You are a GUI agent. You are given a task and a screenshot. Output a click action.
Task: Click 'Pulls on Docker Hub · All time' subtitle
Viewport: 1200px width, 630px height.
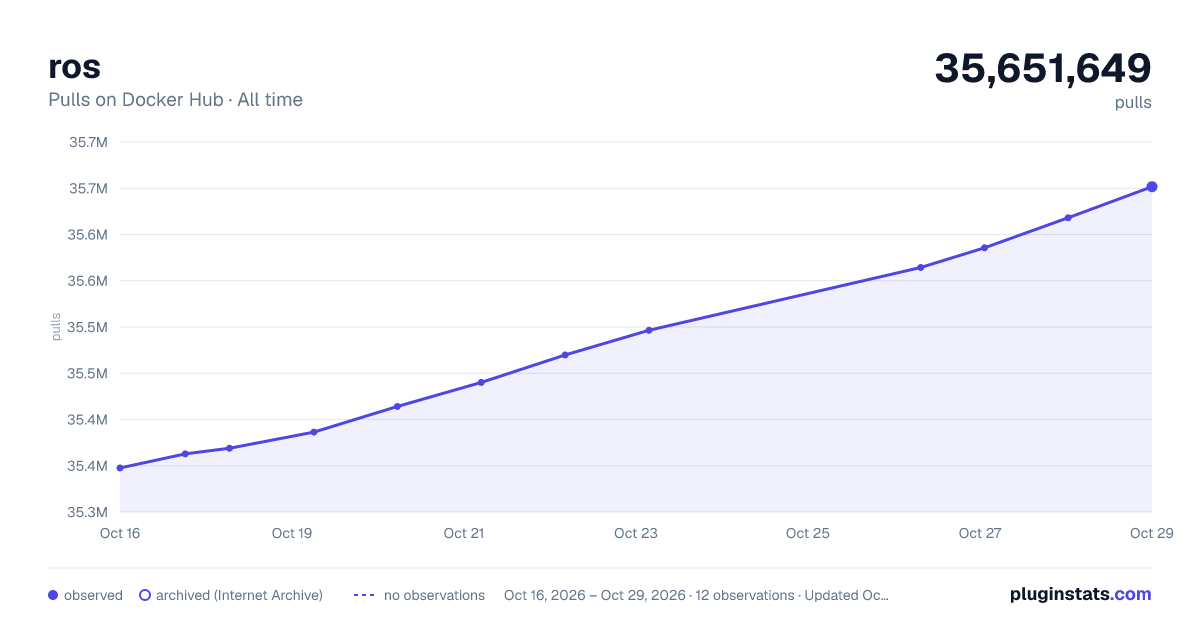tap(175, 100)
